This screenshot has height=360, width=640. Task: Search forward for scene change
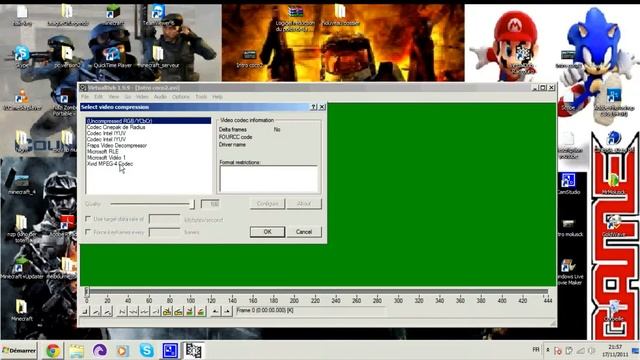[200, 312]
